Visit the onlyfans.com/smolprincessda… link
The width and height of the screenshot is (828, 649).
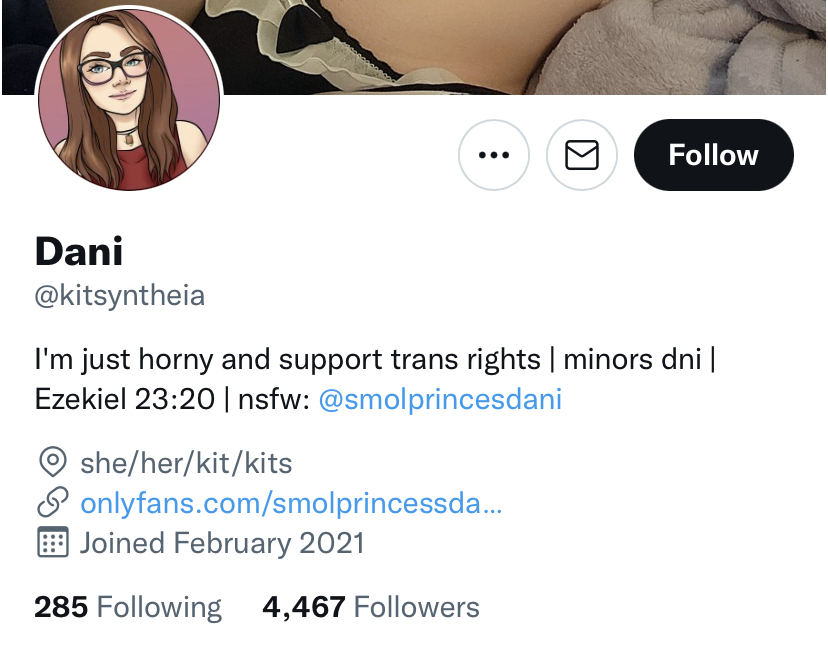(291, 503)
